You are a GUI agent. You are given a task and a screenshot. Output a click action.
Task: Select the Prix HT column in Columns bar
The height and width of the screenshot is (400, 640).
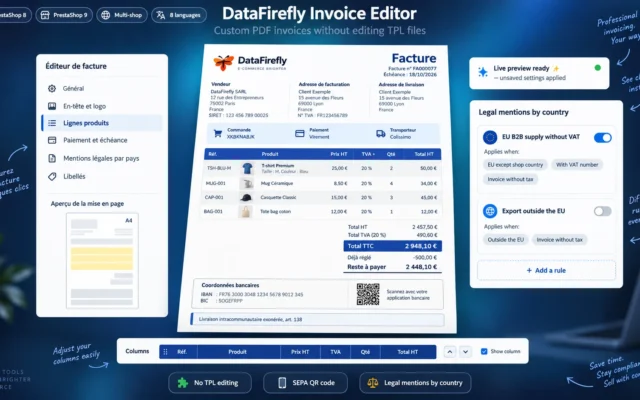pos(300,352)
